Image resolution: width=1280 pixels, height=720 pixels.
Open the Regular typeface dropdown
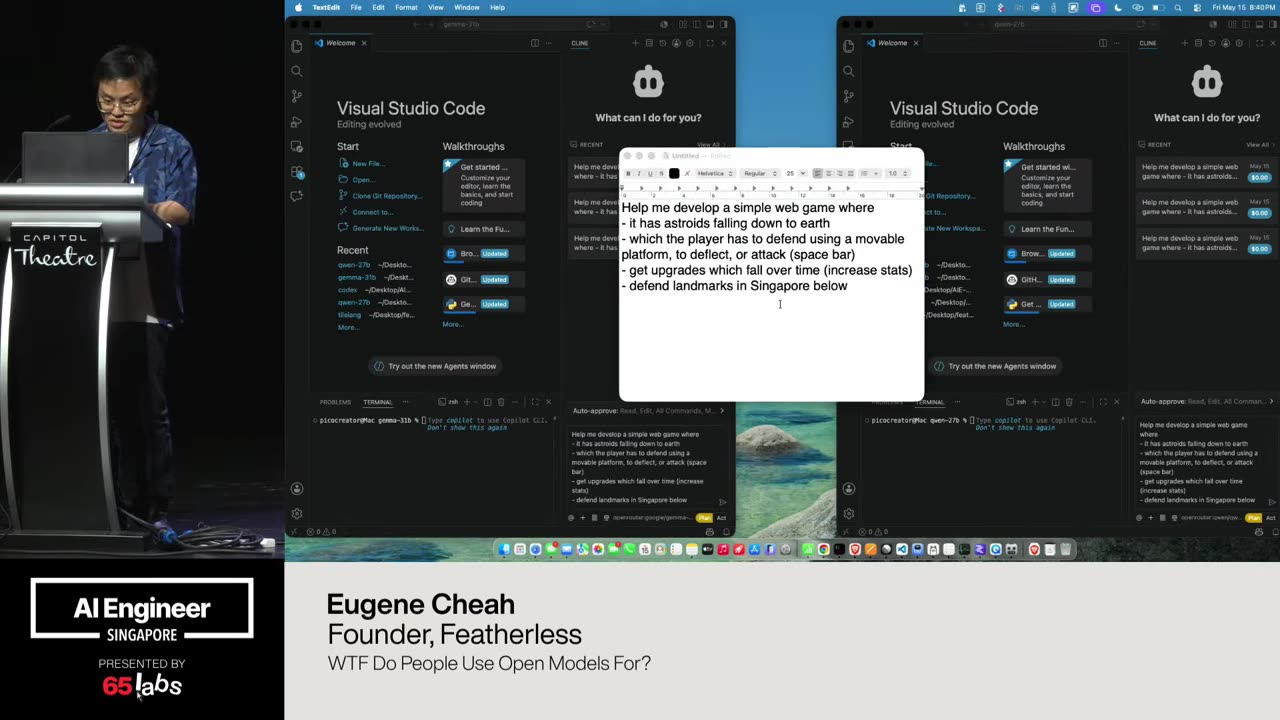[759, 173]
